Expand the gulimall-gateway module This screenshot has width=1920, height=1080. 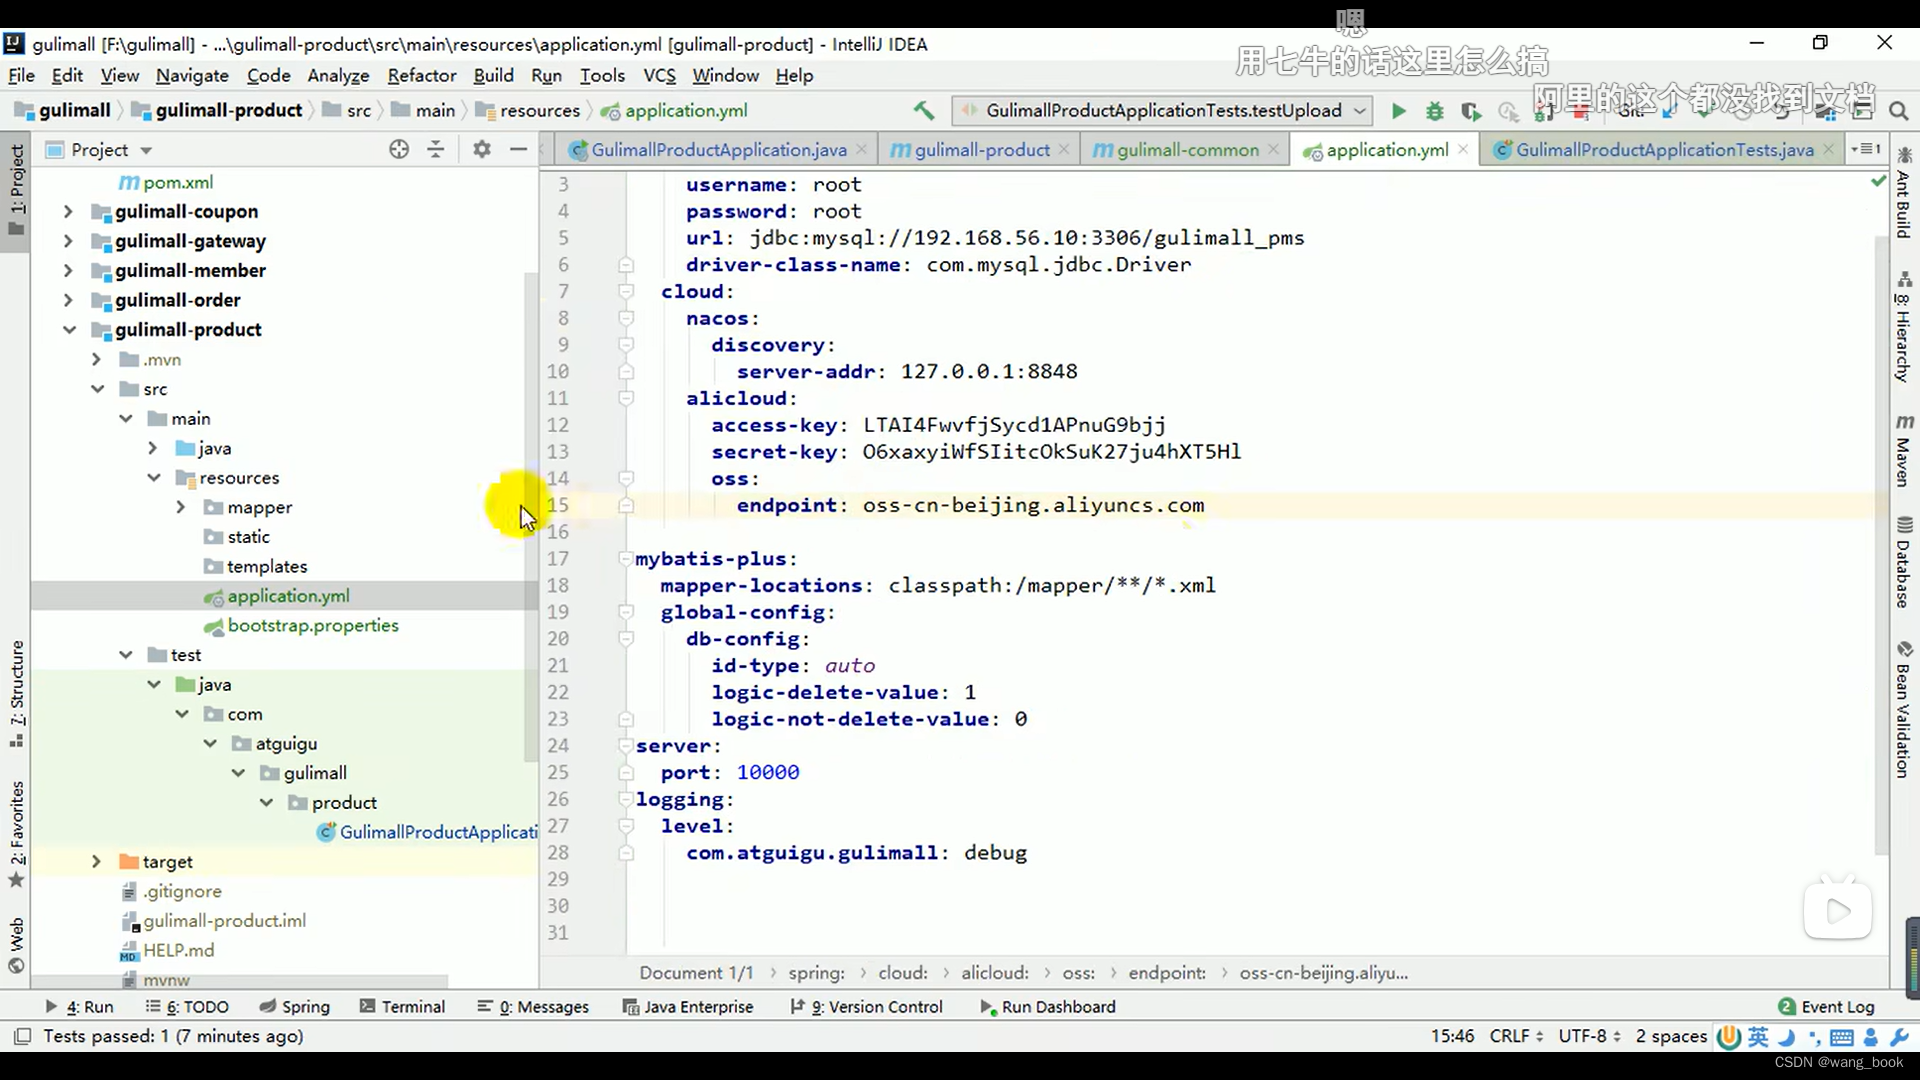pos(68,241)
